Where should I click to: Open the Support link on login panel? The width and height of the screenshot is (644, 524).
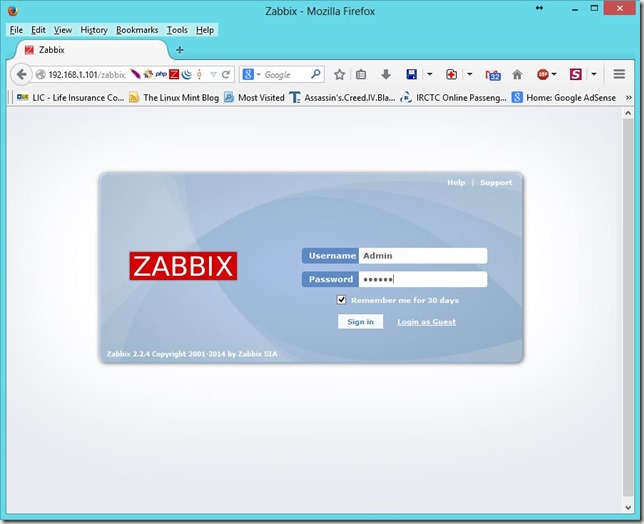tap(496, 182)
